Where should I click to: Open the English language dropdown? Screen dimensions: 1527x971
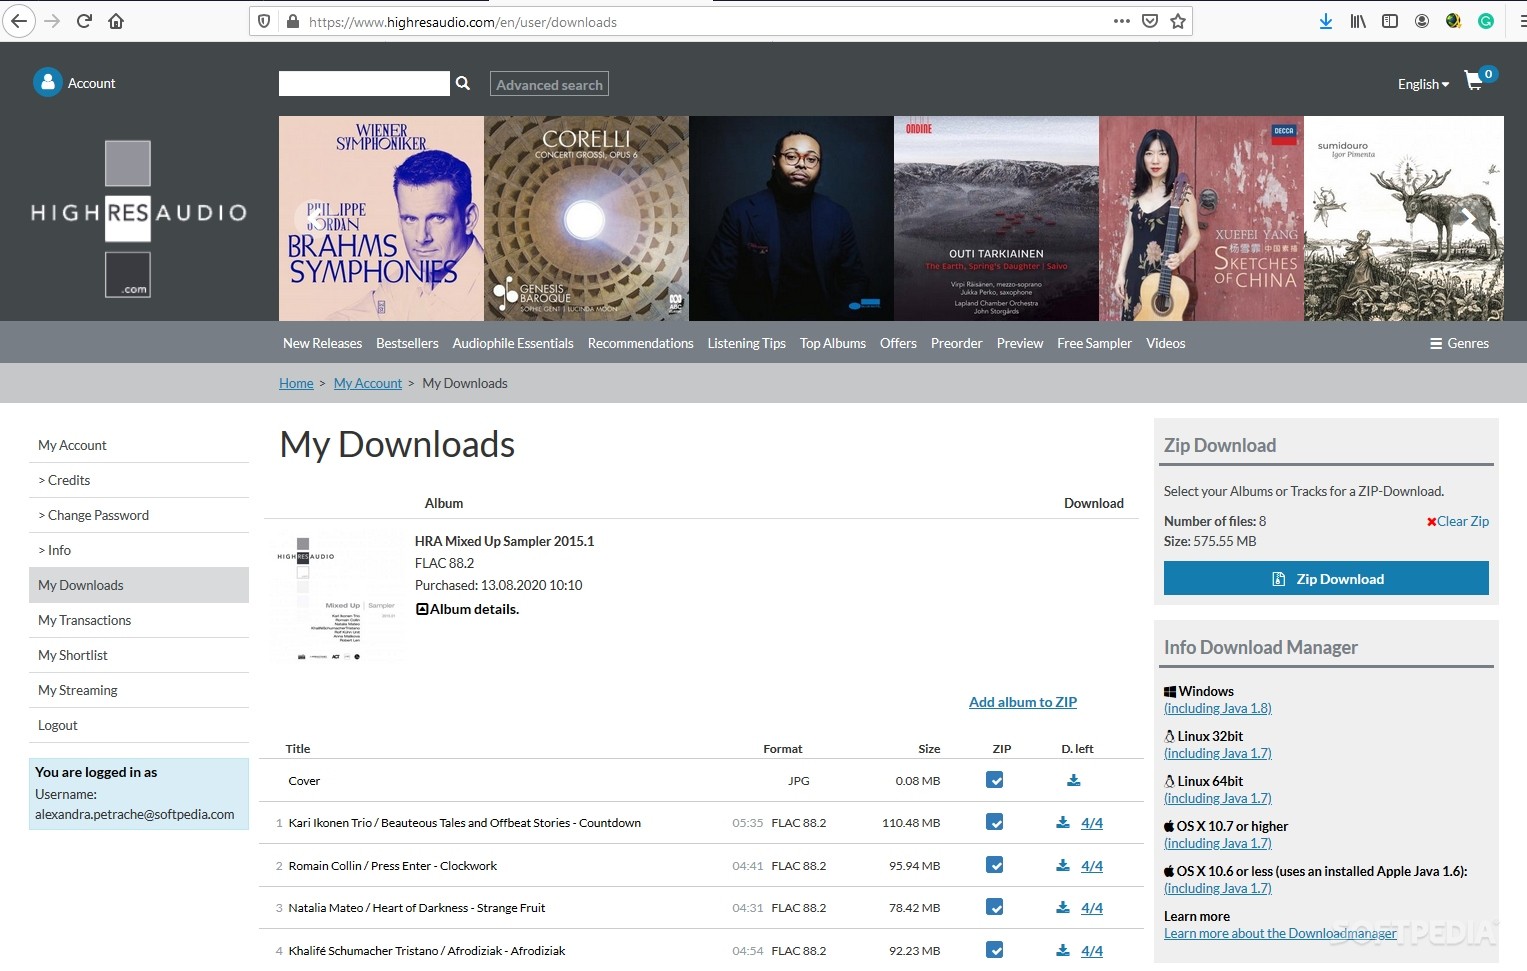pyautogui.click(x=1423, y=84)
